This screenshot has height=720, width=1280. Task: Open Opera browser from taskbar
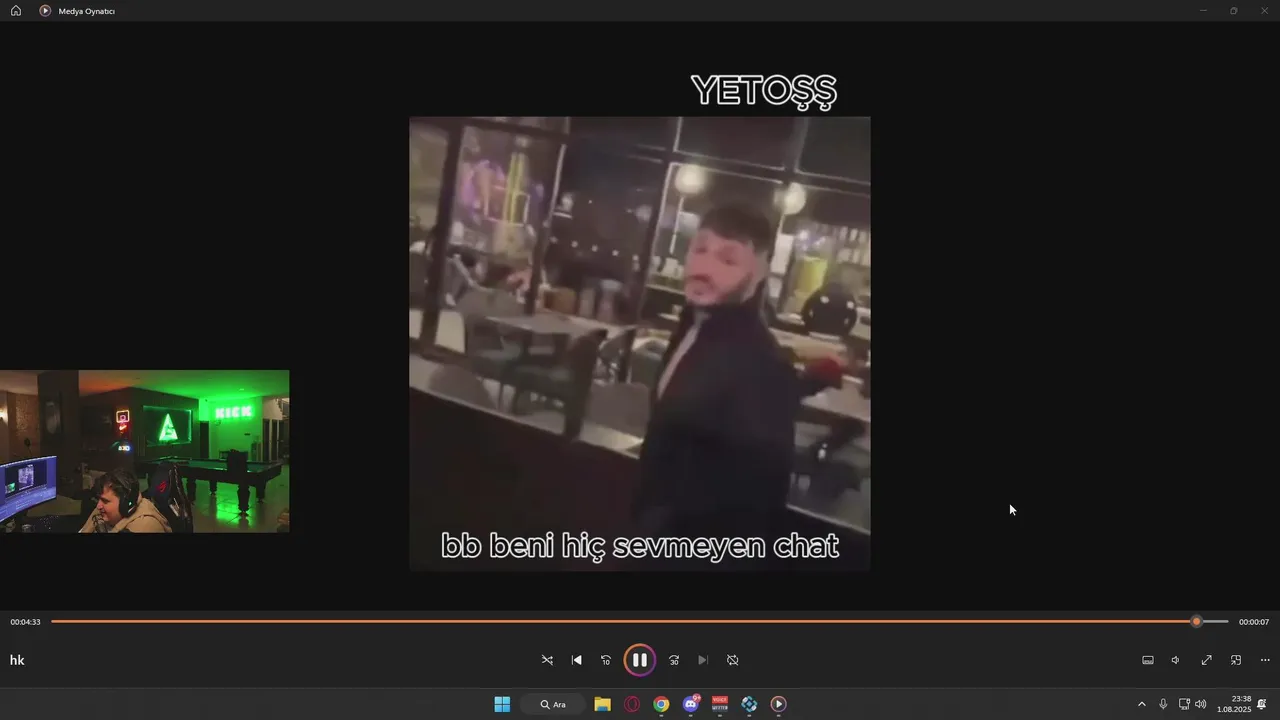(x=632, y=704)
